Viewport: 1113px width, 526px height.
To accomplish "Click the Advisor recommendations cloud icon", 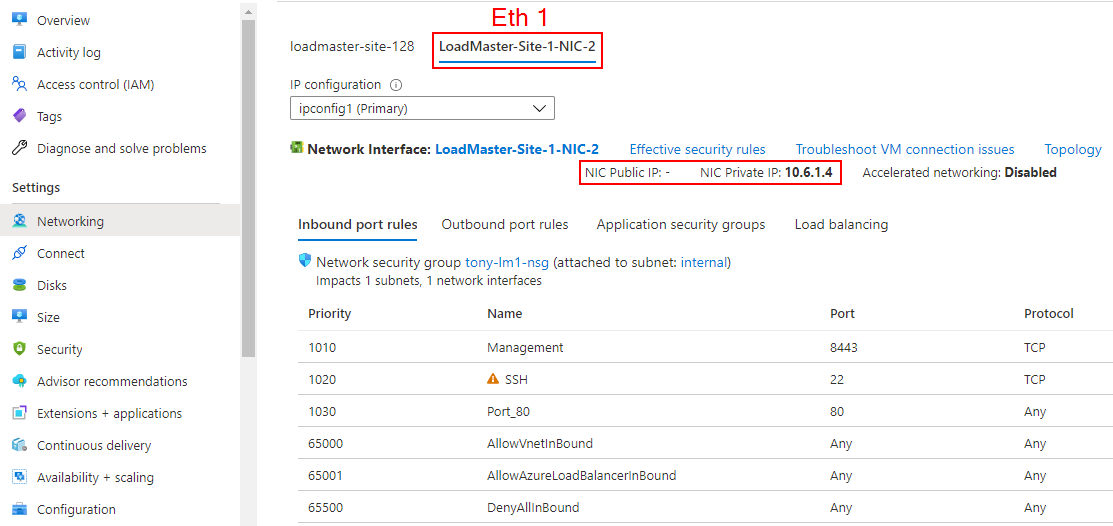I will 20,381.
